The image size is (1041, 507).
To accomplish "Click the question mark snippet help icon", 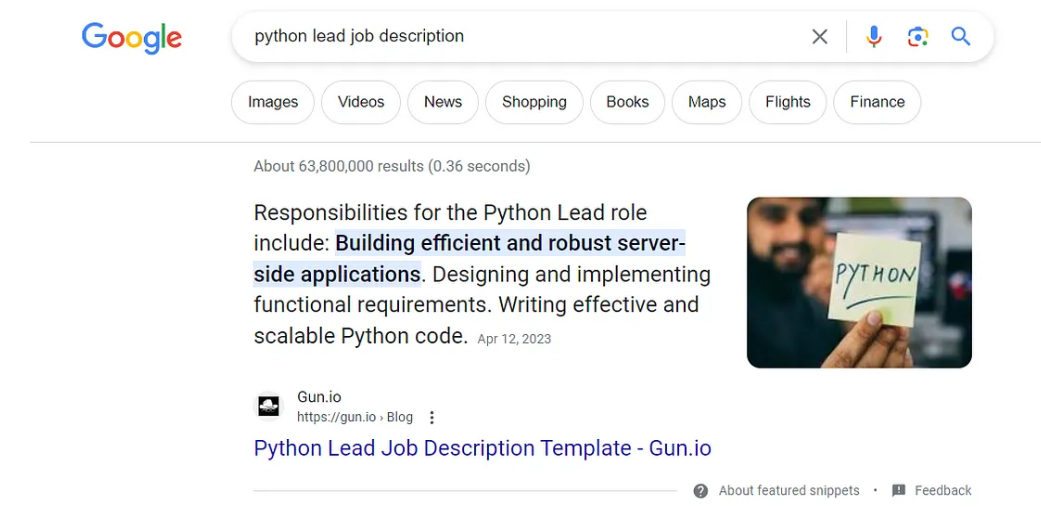I will click(x=700, y=490).
